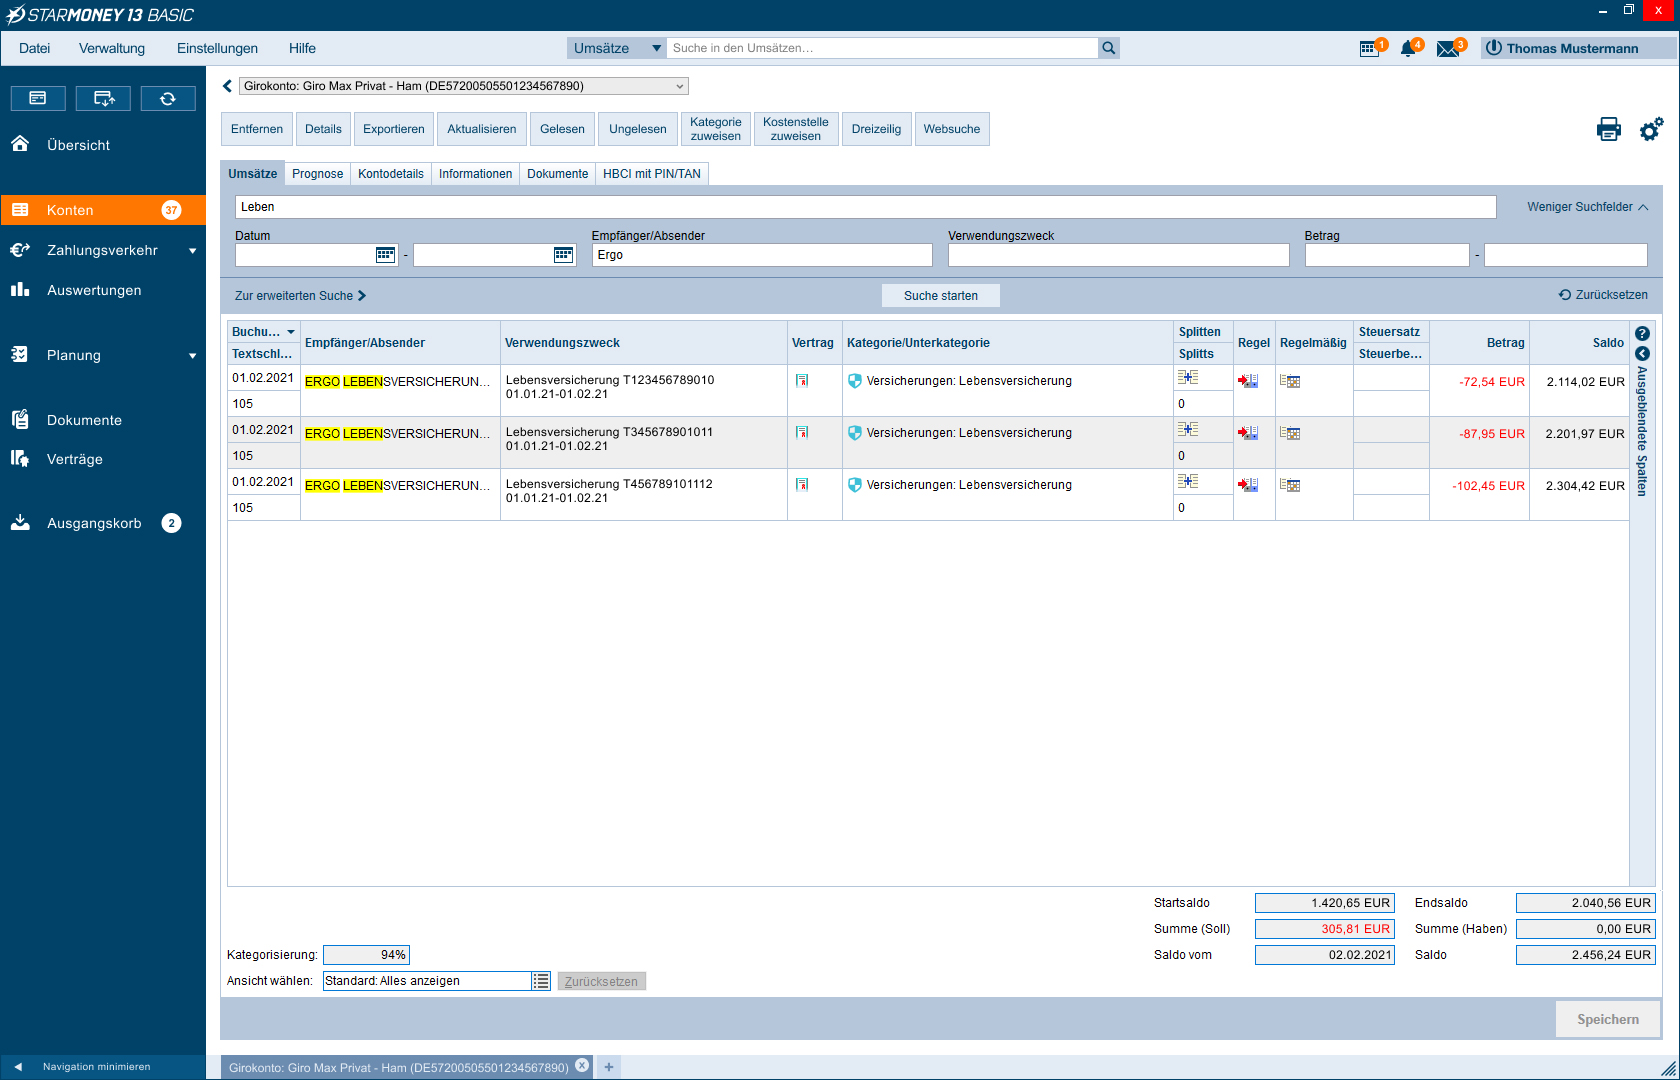Click the global Suche in den Umsätzen field
Screen dimensions: 1680x1080
pos(882,48)
